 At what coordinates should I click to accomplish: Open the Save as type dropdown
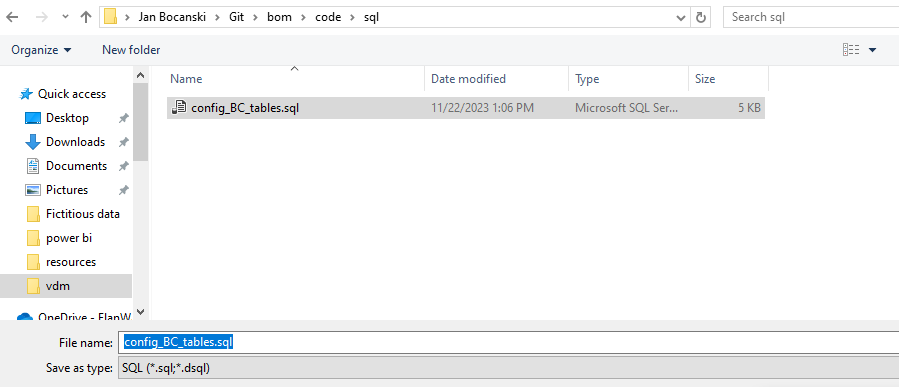(x=509, y=368)
